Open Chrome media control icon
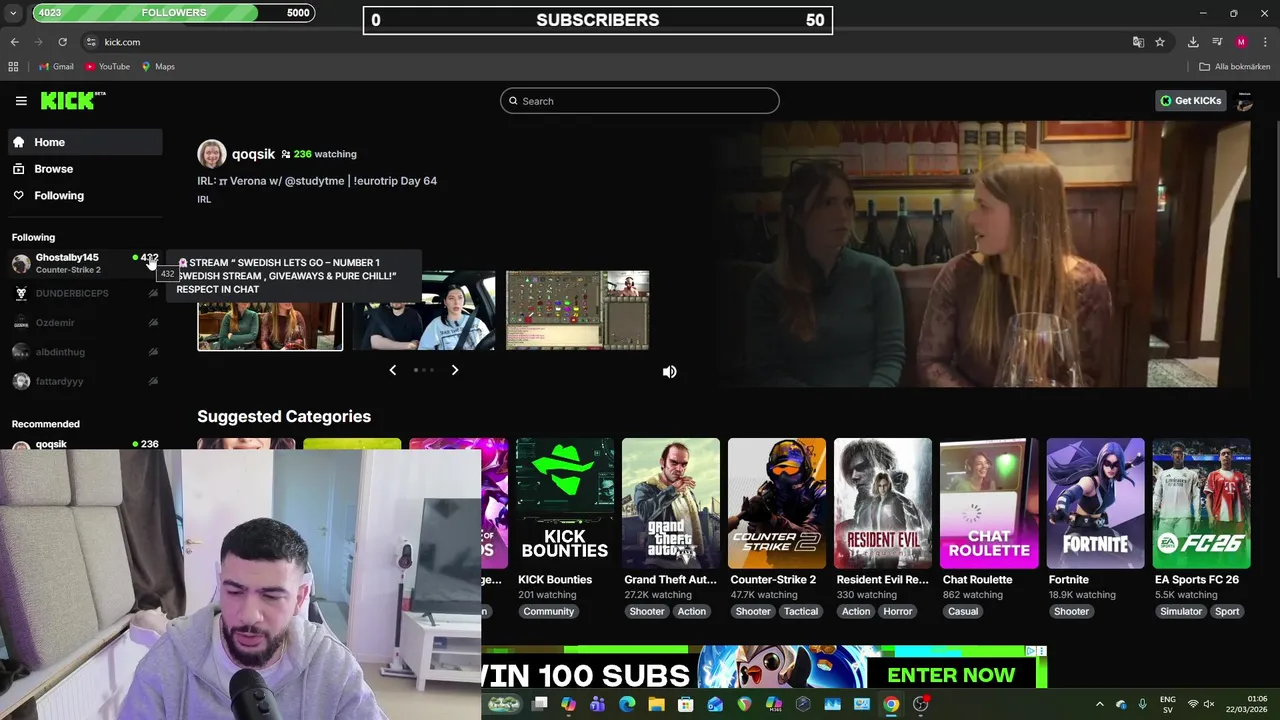 [x=1217, y=42]
